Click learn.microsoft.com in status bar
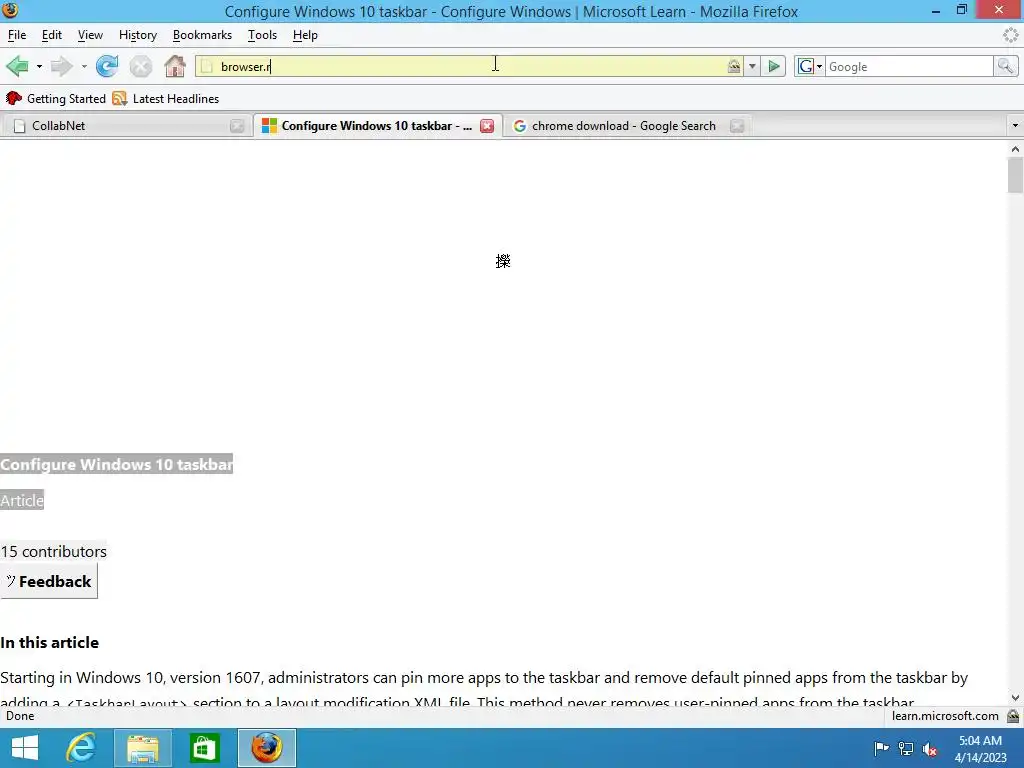The height and width of the screenshot is (768, 1024). pos(945,716)
